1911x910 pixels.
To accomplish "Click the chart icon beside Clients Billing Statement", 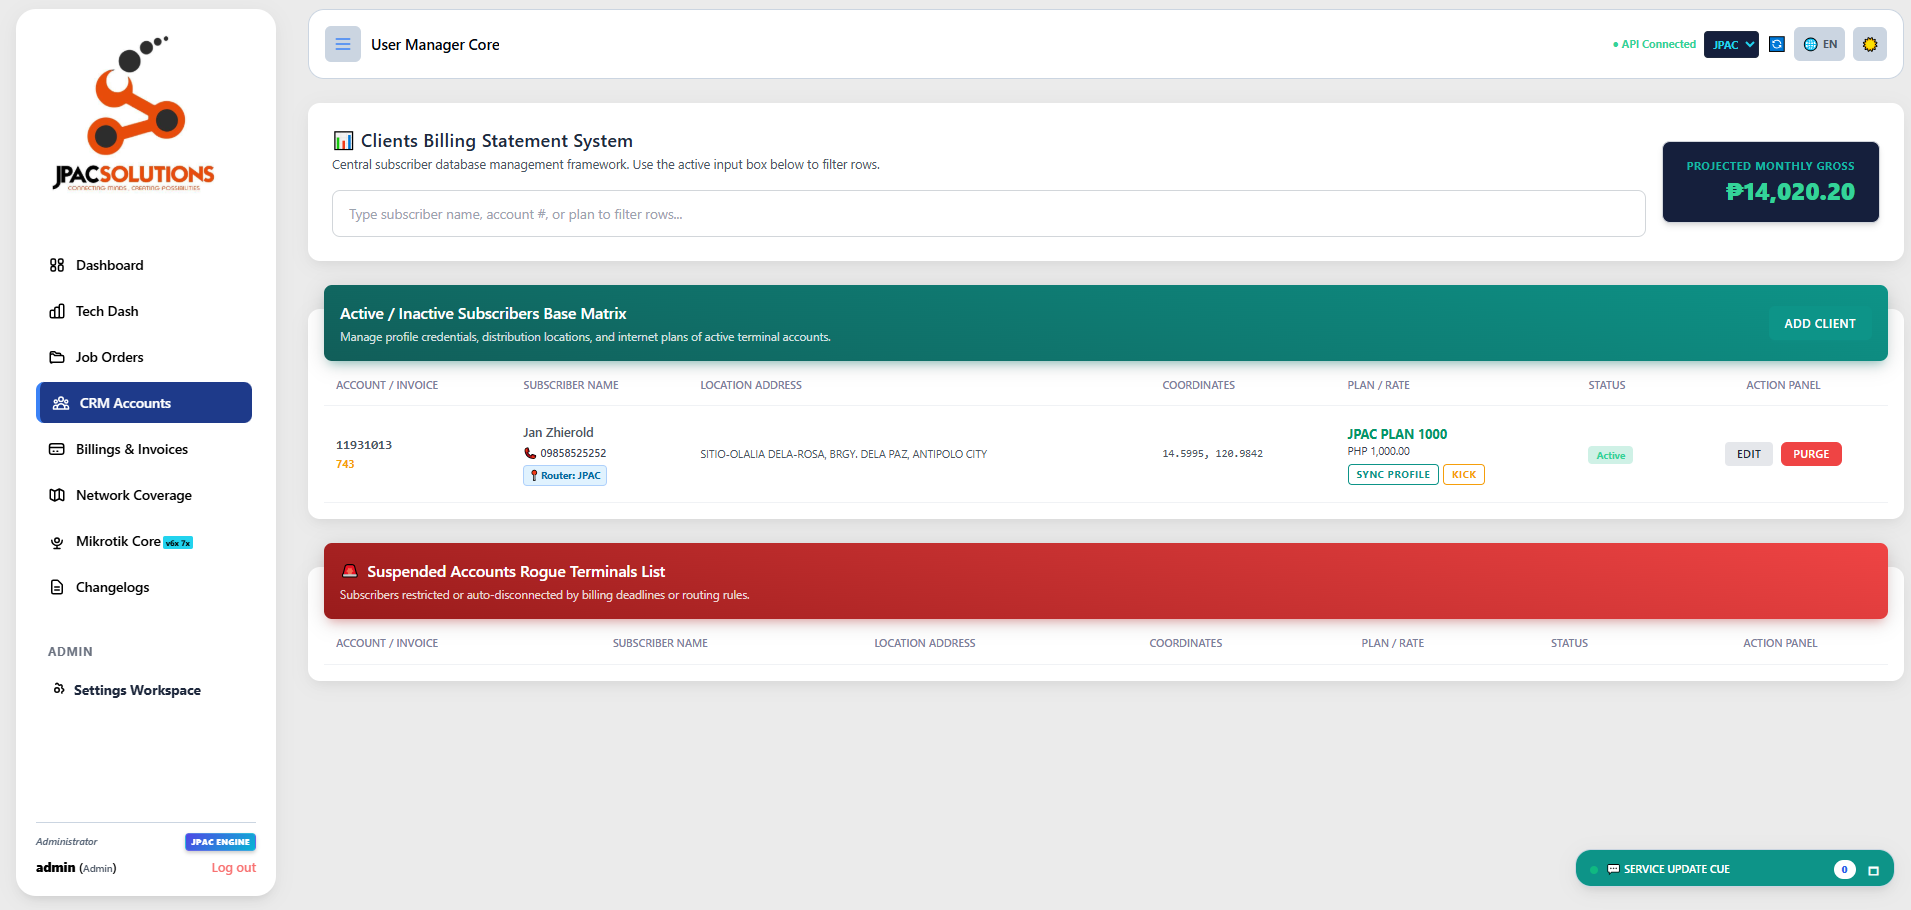I will pos(343,141).
